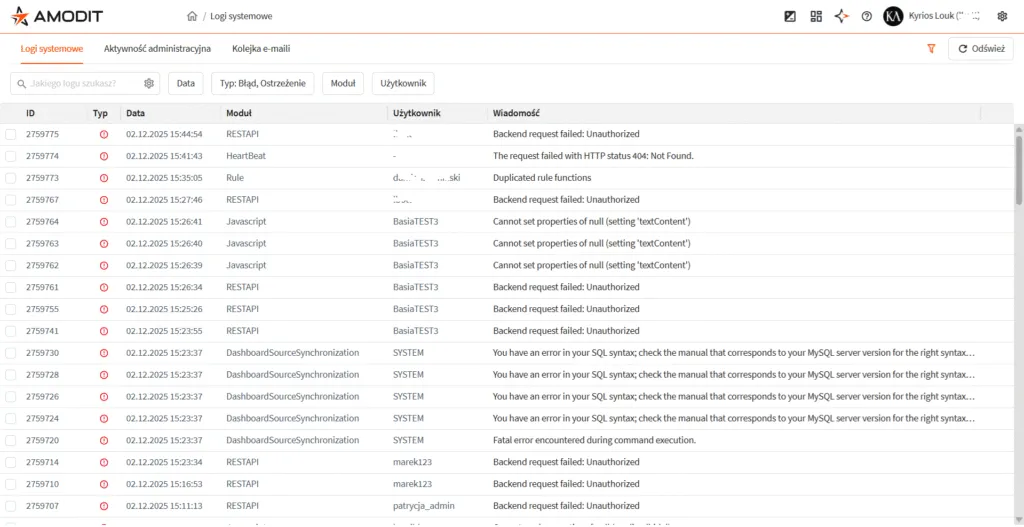Select the checkbox for log 2759764
The width and height of the screenshot is (1024, 527).
click(x=10, y=221)
